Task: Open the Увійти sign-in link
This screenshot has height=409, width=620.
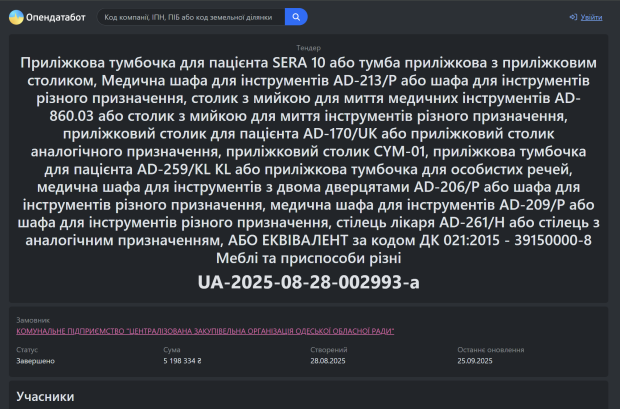Action: [592, 17]
